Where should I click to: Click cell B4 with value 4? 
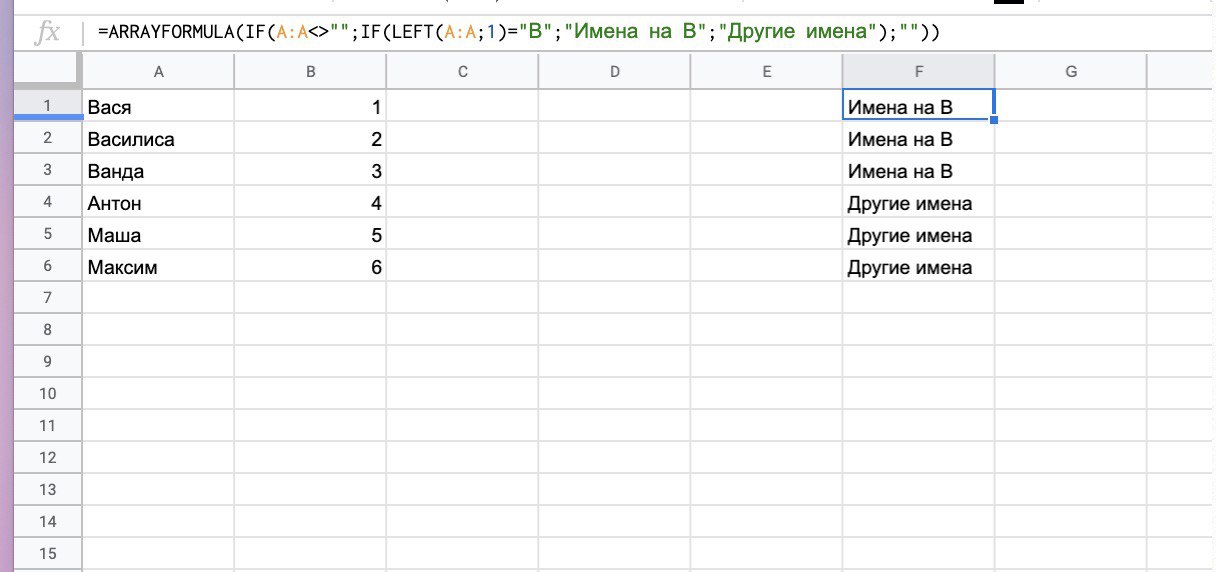point(310,202)
